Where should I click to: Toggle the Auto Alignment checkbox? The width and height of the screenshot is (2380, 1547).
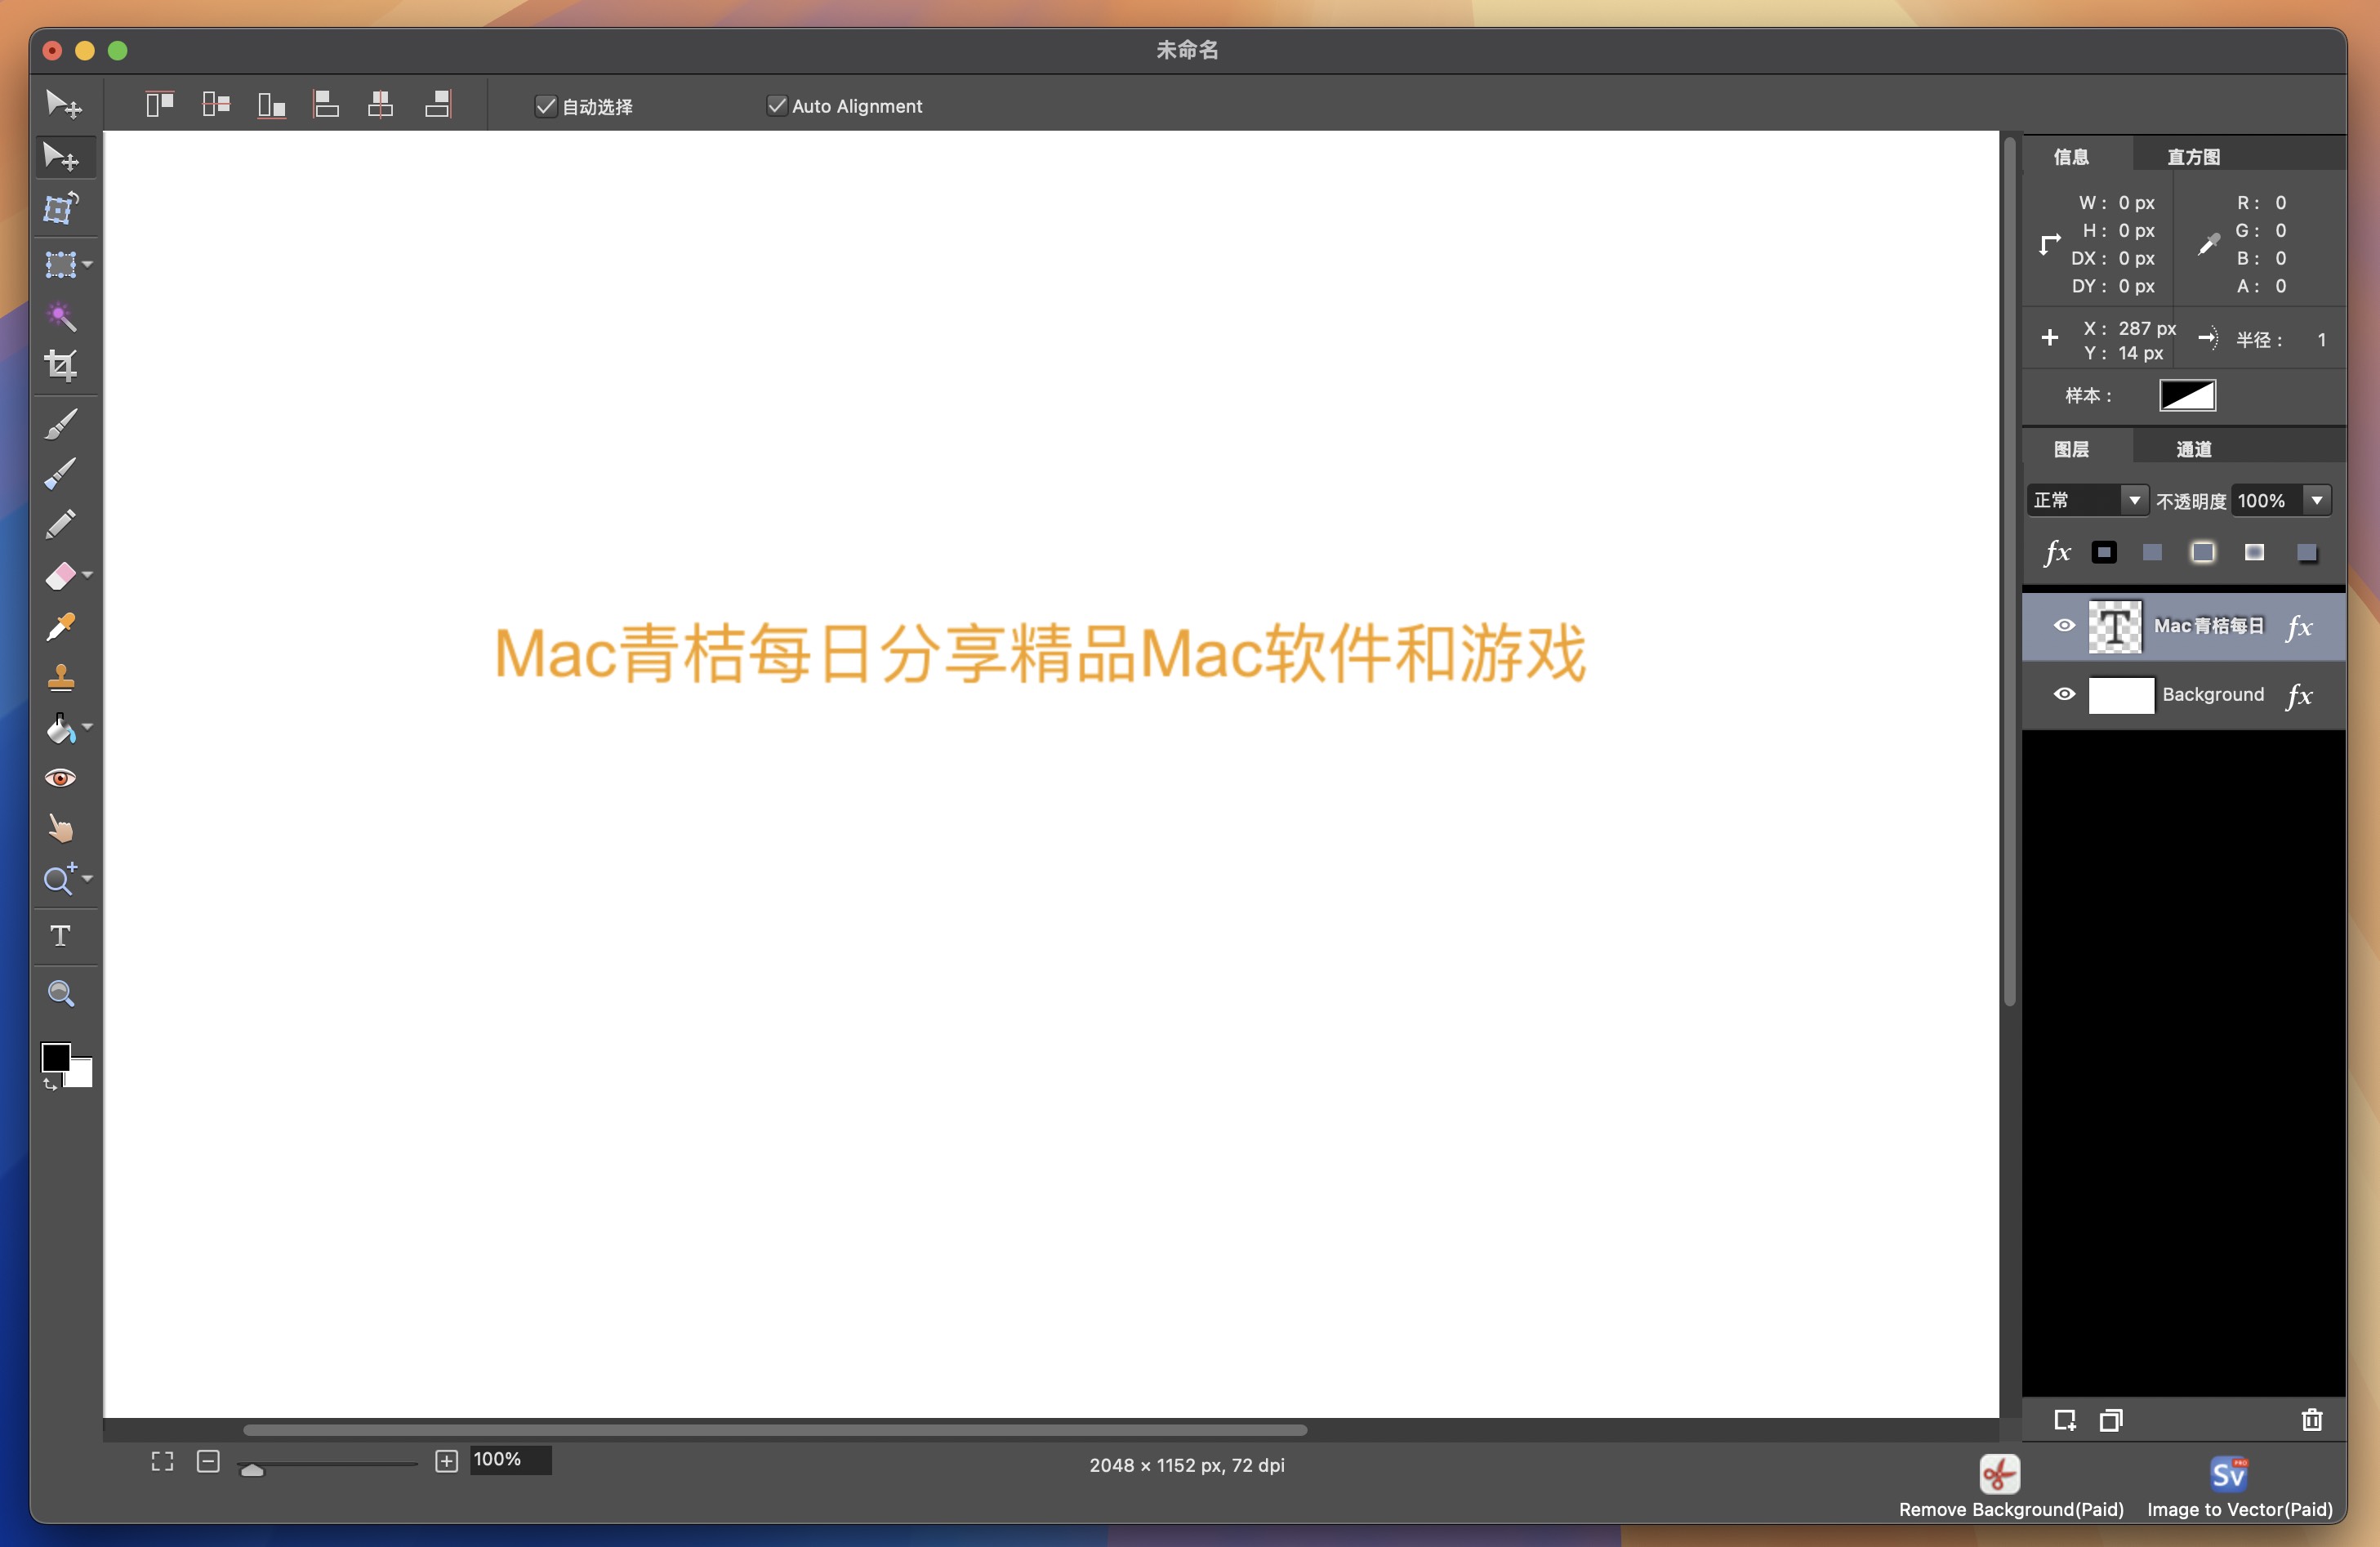[777, 106]
